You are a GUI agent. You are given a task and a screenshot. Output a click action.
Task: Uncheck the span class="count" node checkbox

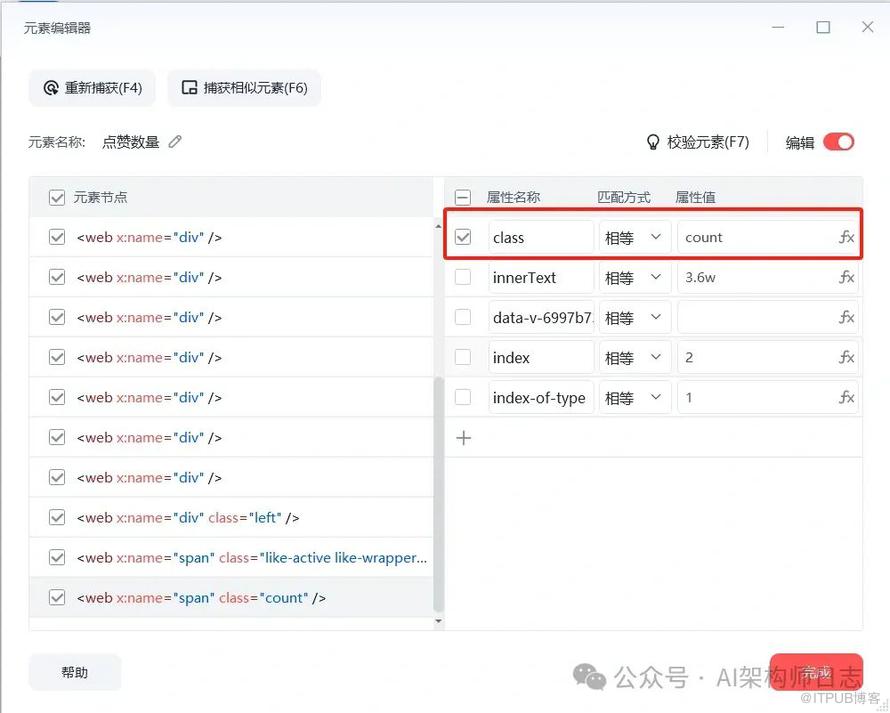pos(57,597)
